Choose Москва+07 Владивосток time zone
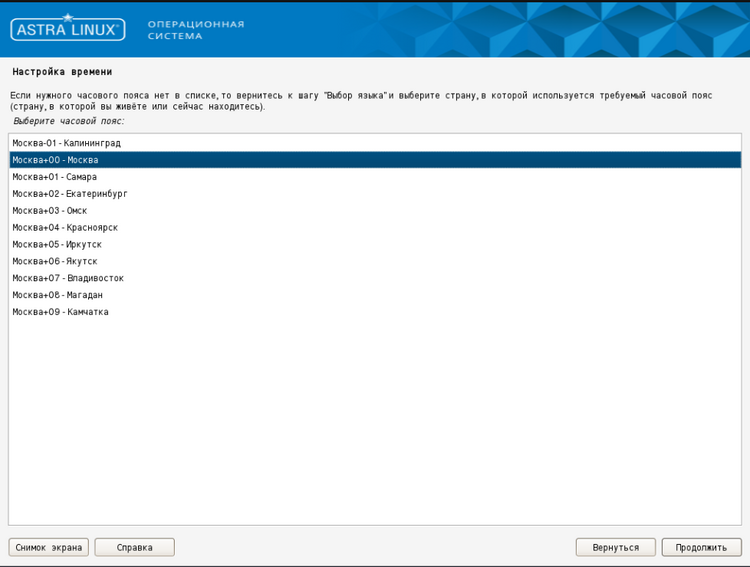This screenshot has width=750, height=567. point(68,278)
